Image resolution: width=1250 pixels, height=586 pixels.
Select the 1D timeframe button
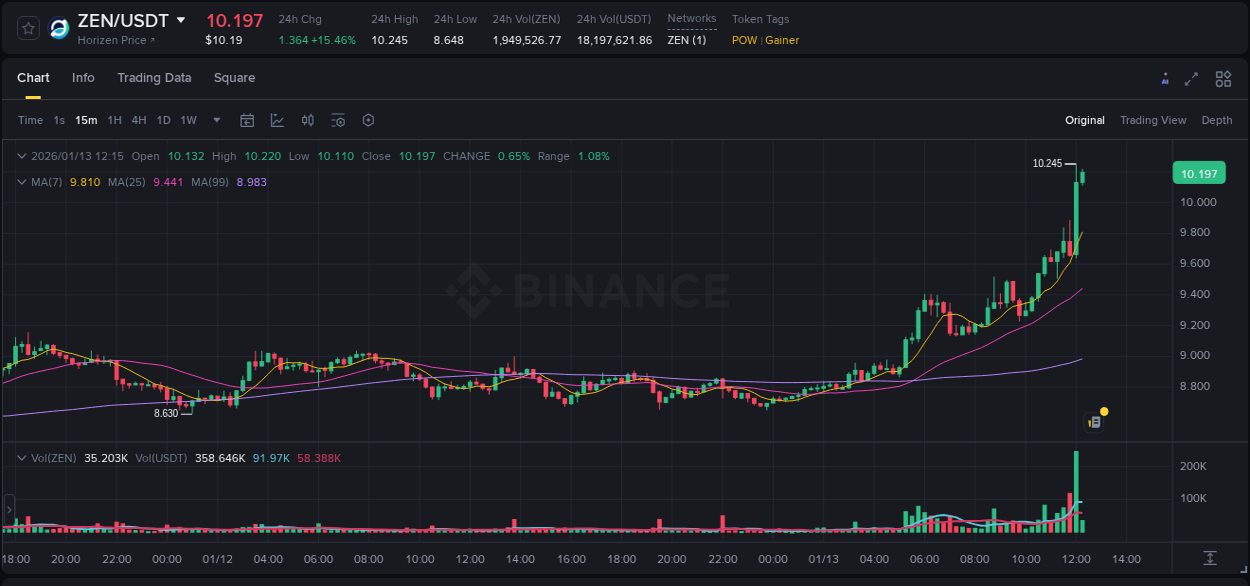[163, 119]
